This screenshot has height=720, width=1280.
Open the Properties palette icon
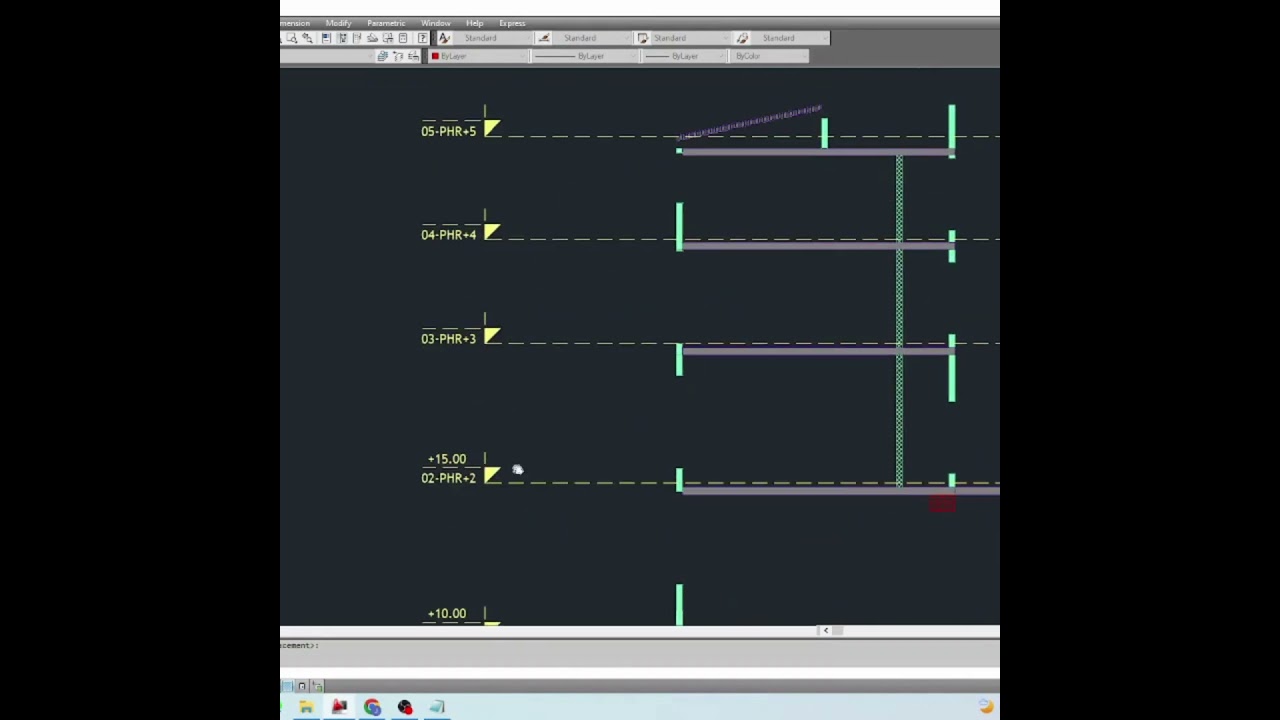[326, 38]
